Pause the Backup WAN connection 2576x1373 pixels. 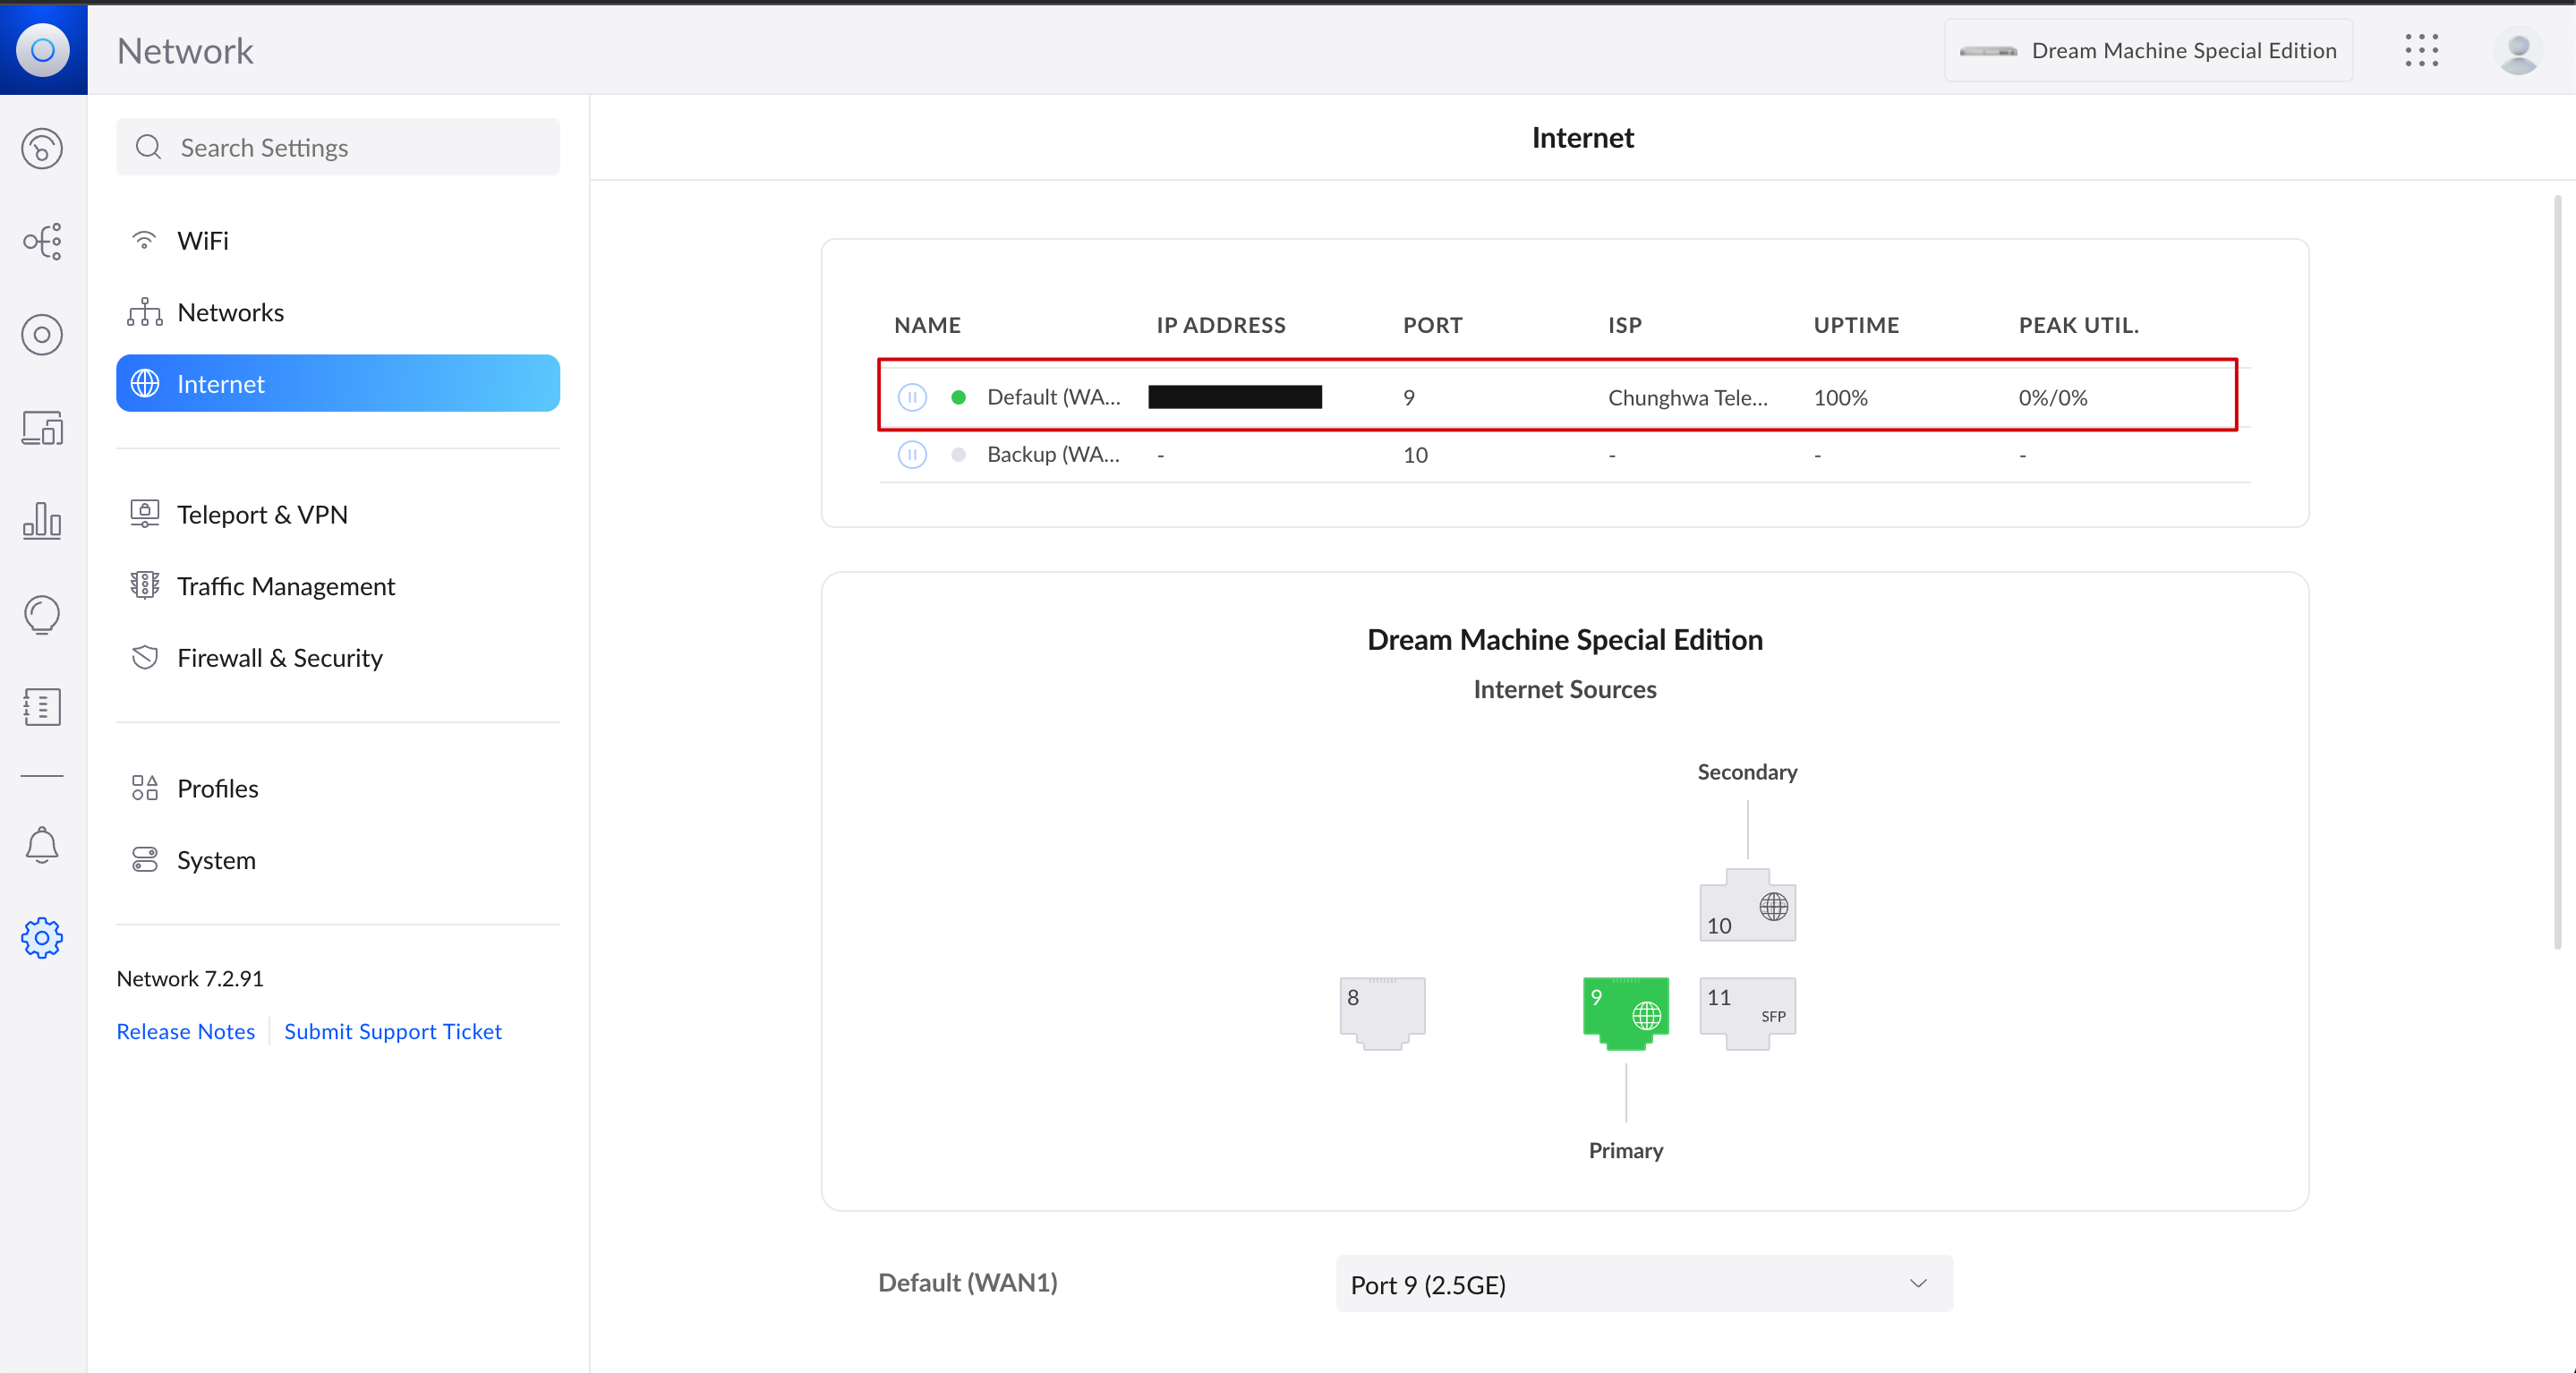[x=912, y=455]
